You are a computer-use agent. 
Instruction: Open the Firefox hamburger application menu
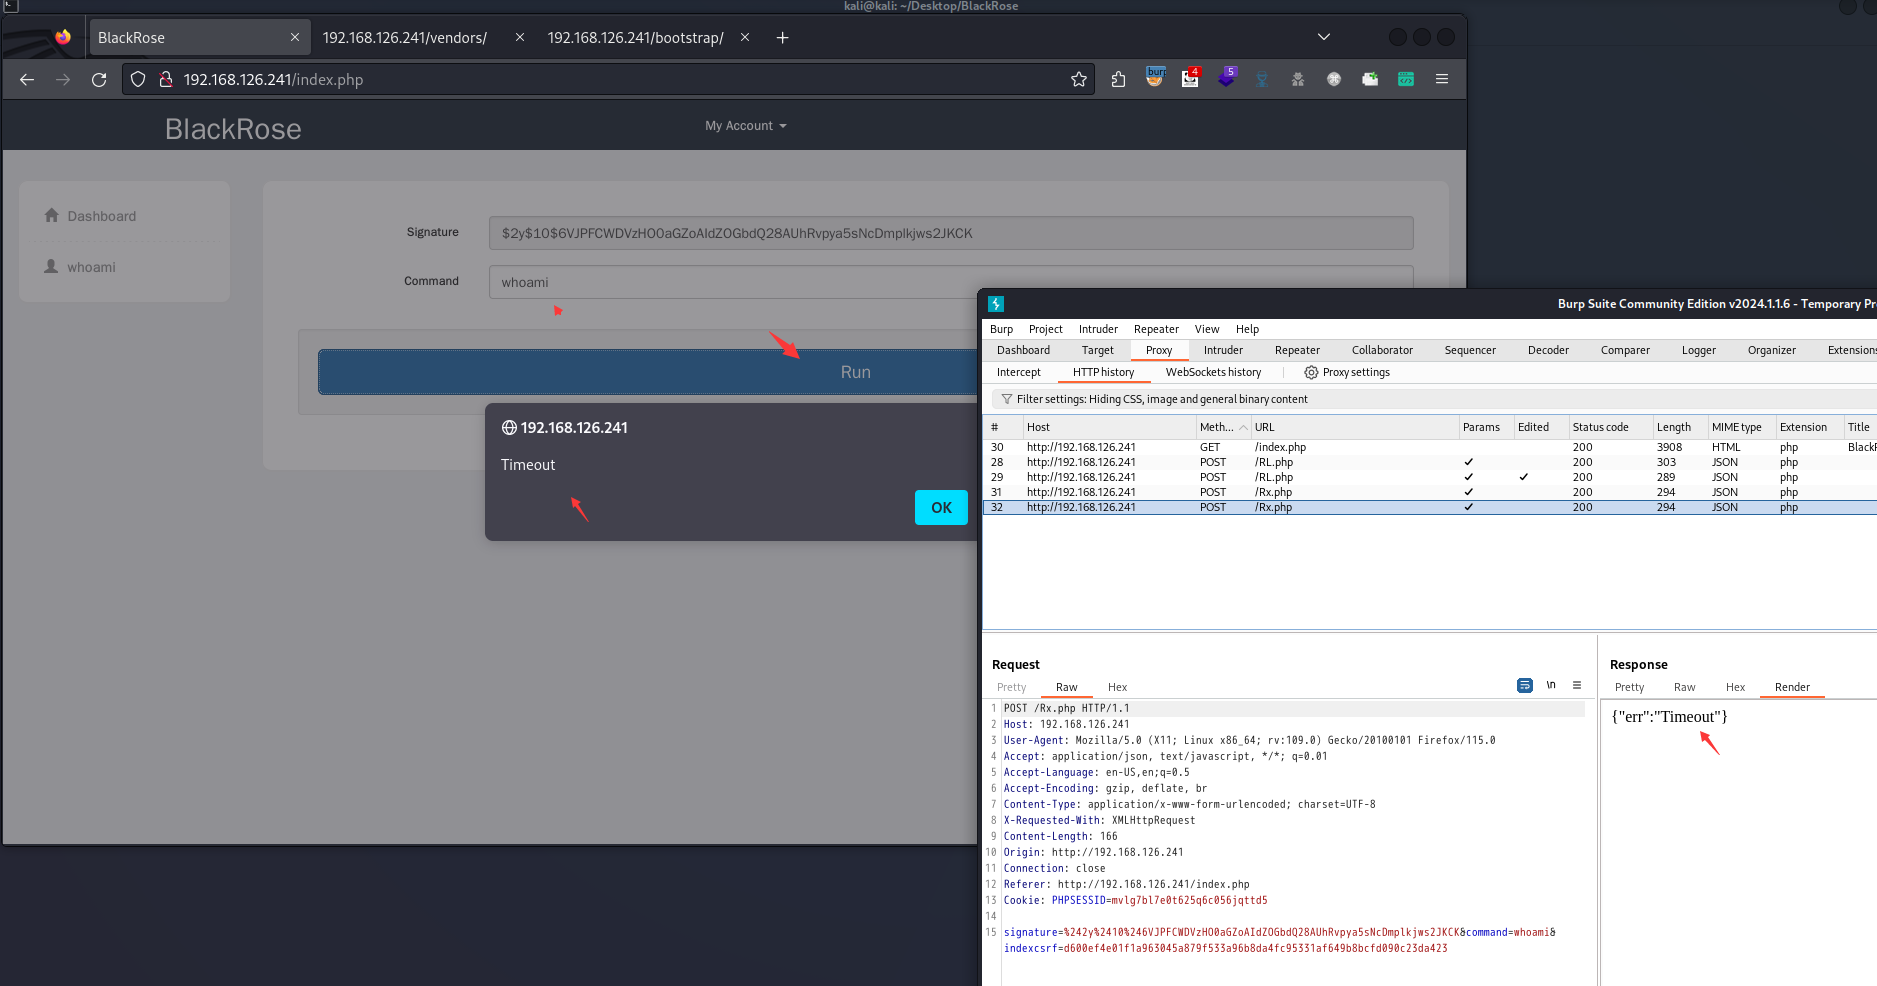1442,79
